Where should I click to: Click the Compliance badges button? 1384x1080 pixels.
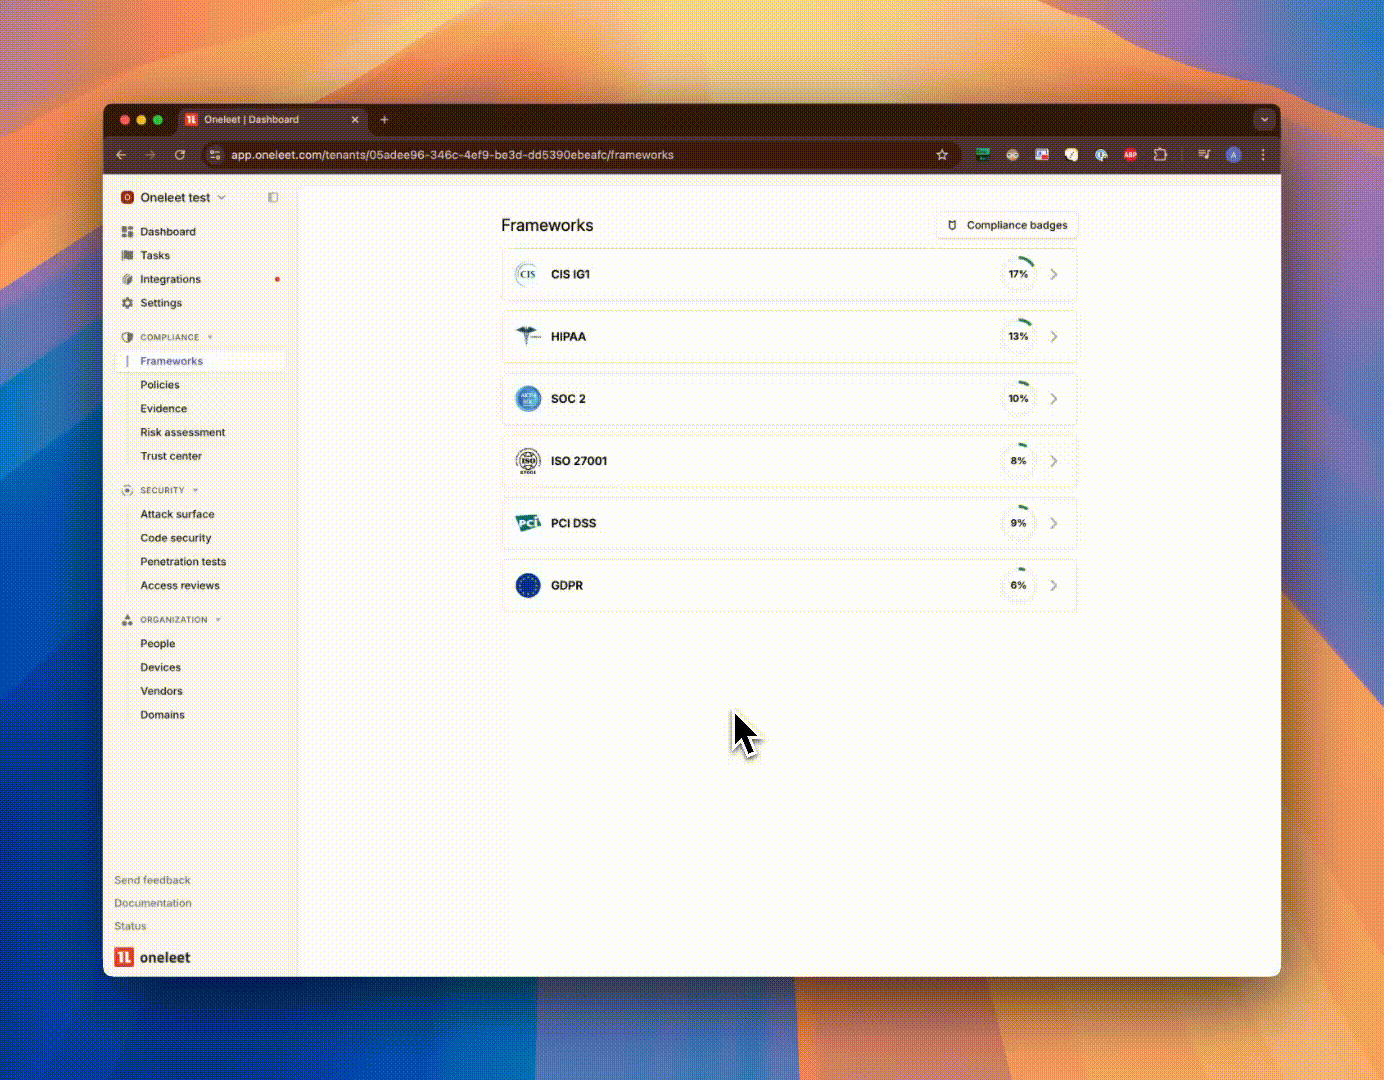tap(1007, 226)
